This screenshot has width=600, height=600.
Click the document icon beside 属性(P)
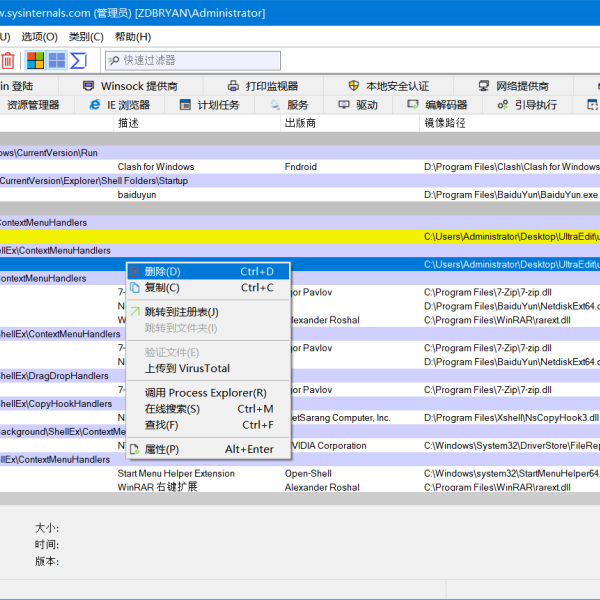click(135, 449)
